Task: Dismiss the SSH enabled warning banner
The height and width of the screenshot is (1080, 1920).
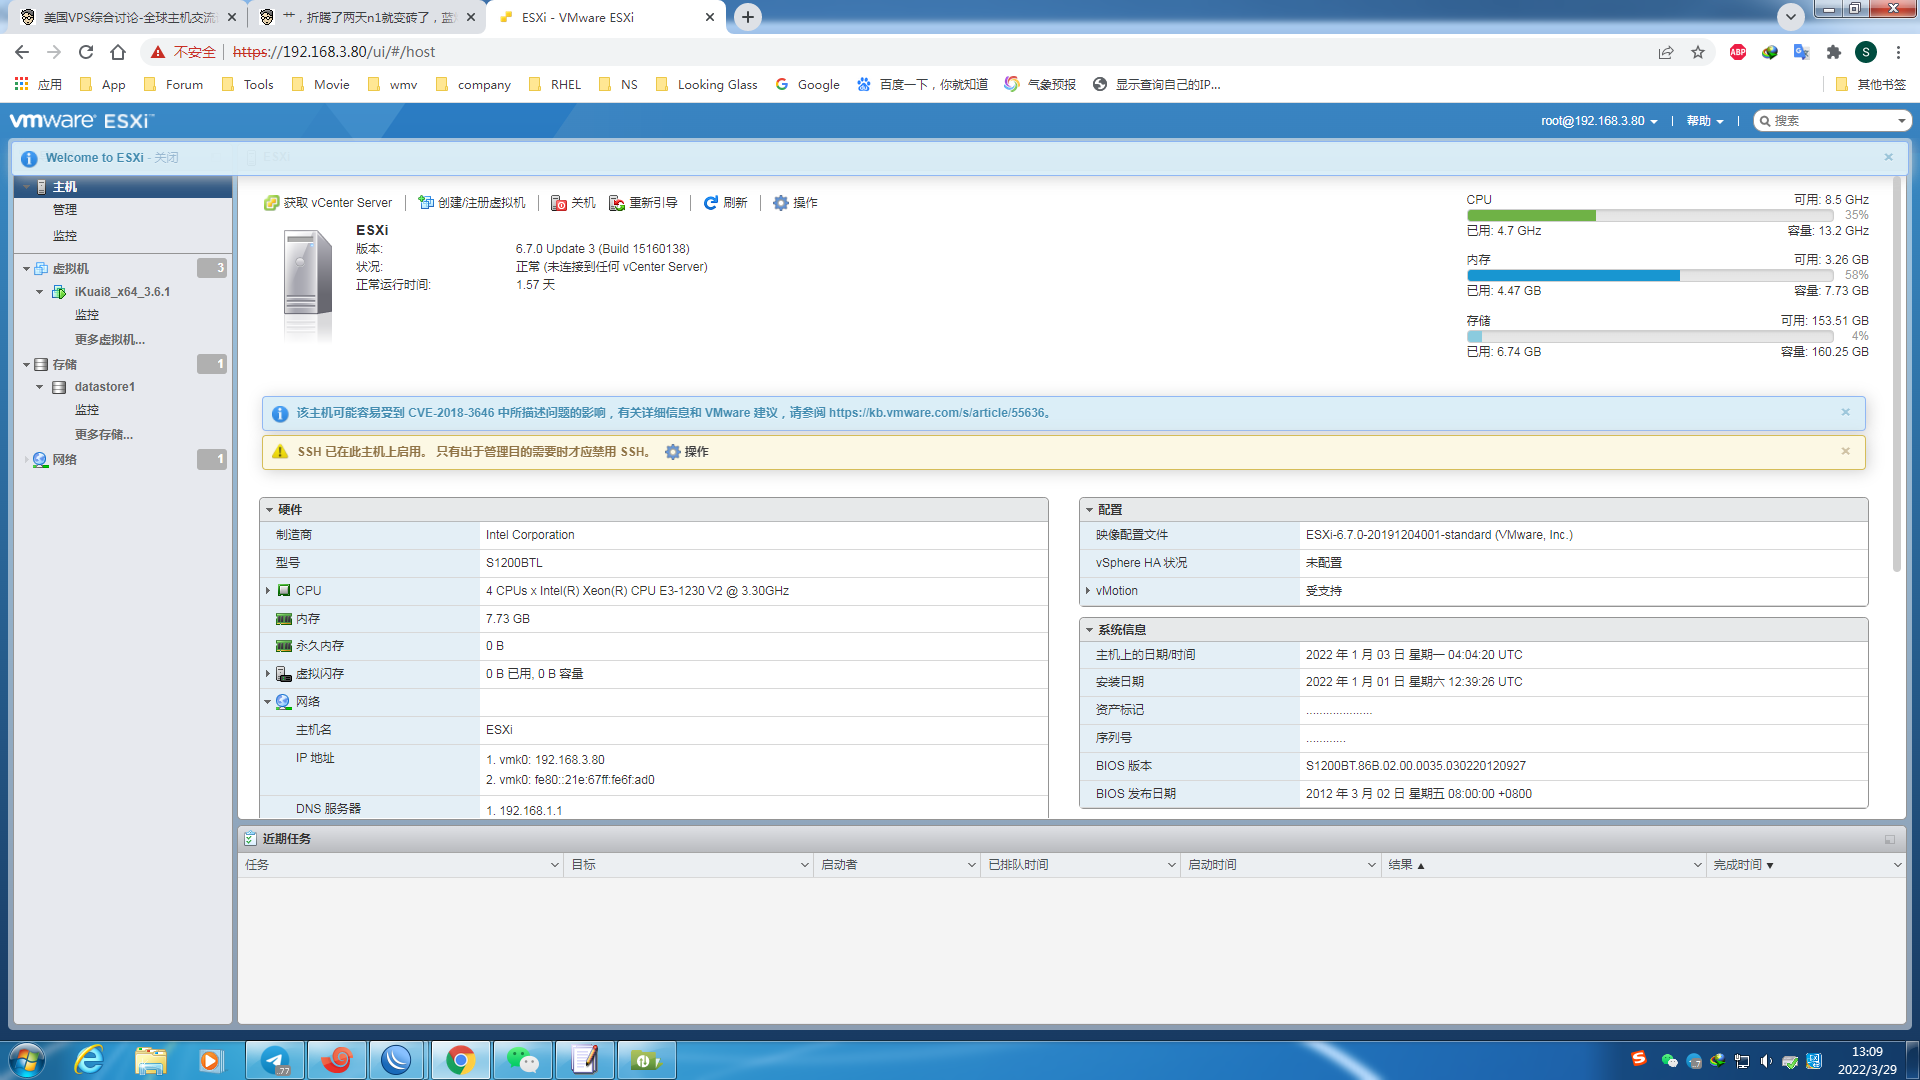Action: [x=1846, y=451]
